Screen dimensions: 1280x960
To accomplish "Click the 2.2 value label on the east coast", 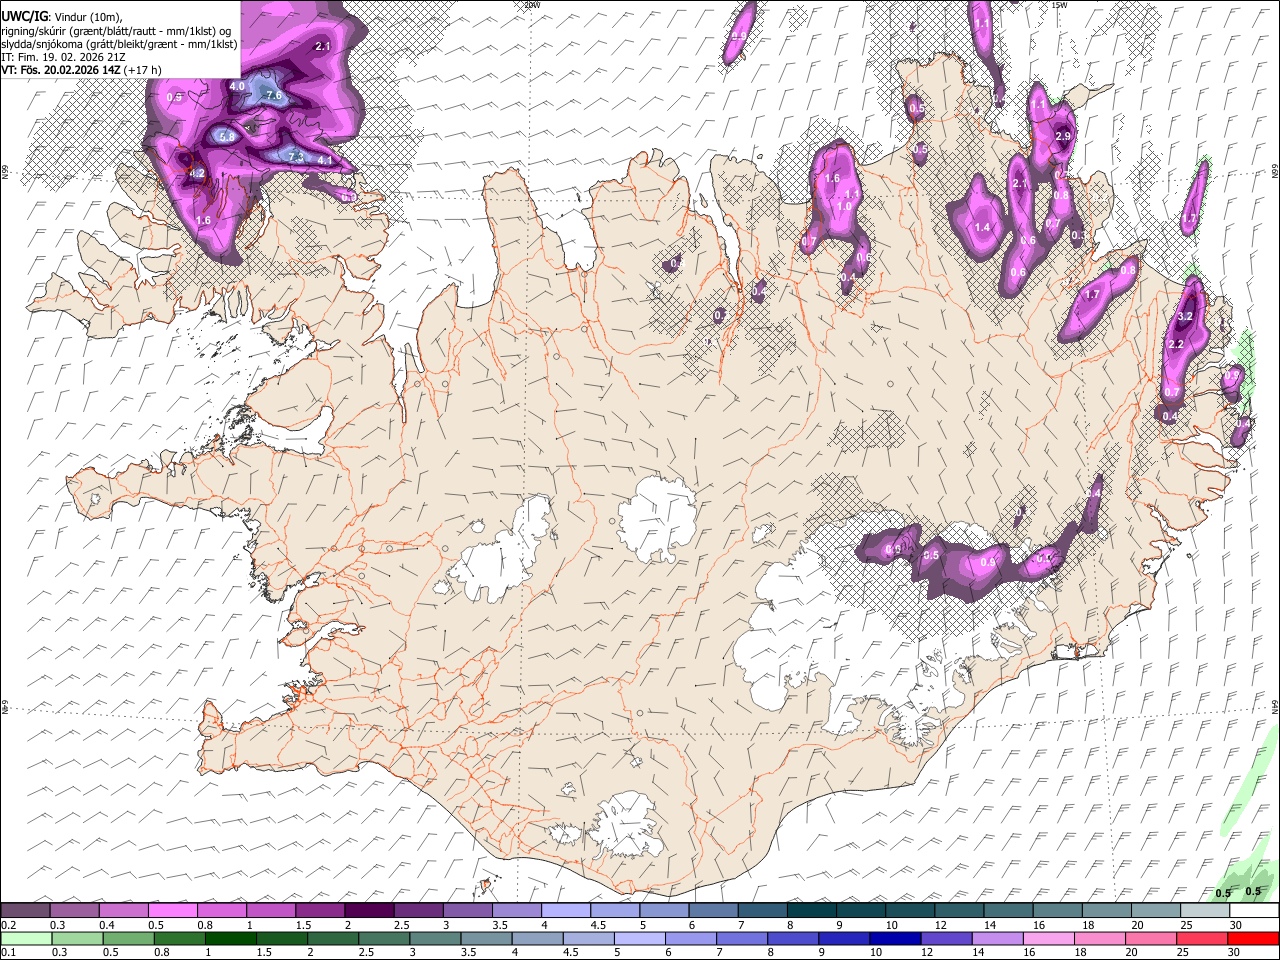I will point(1176,345).
